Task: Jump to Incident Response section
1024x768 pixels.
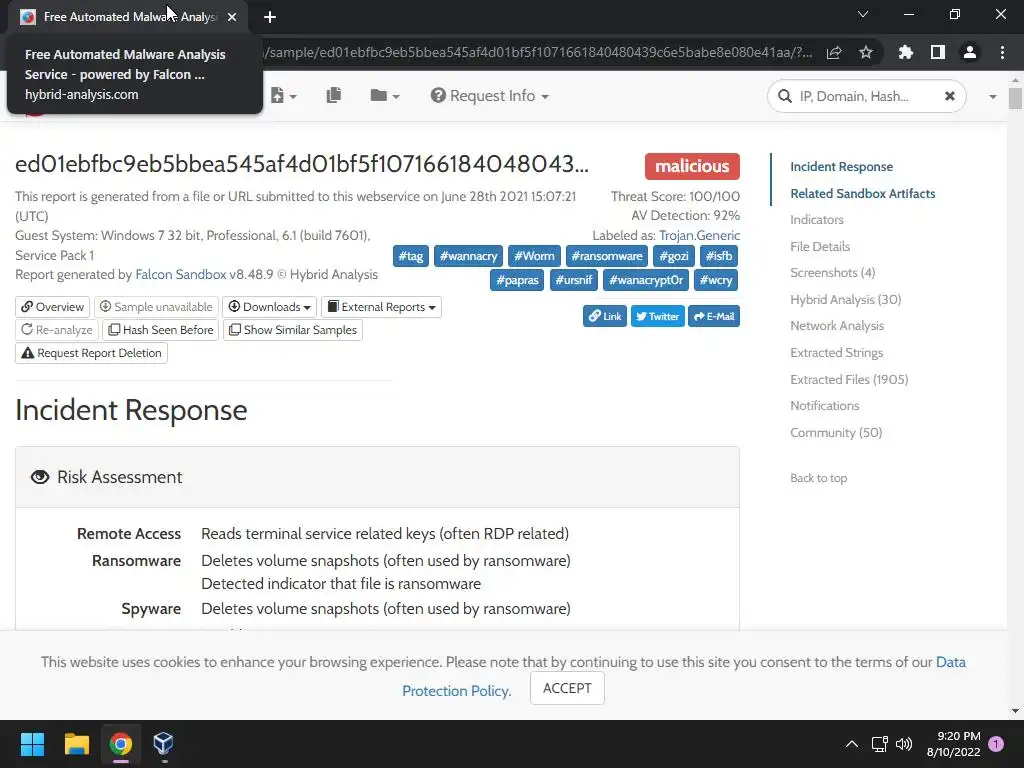Action: pos(841,167)
